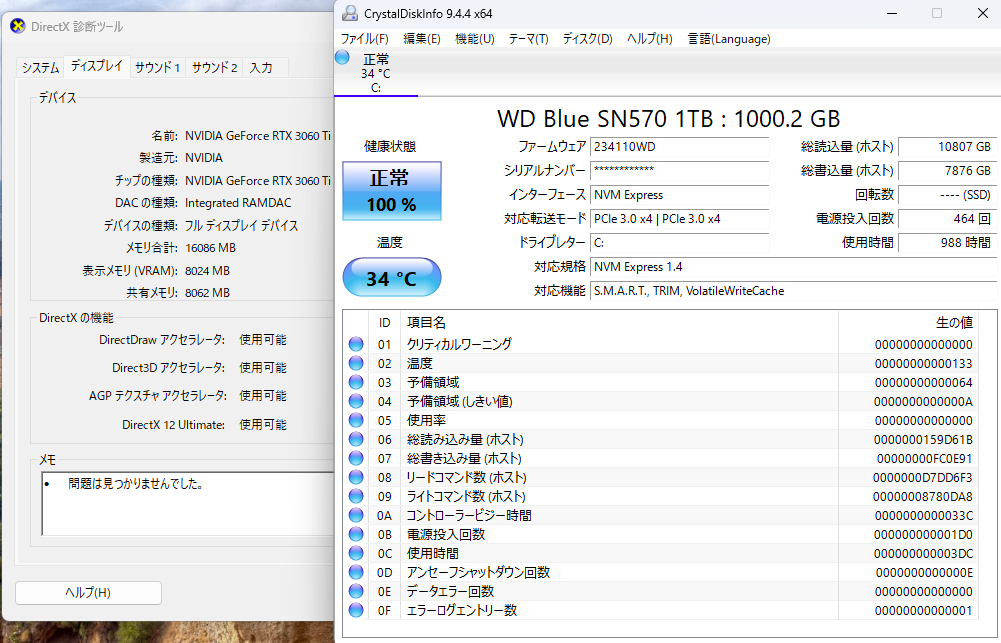This screenshot has height=643, width=1001.
Task: Click the drive letter C: field
Action: pyautogui.click(x=679, y=243)
